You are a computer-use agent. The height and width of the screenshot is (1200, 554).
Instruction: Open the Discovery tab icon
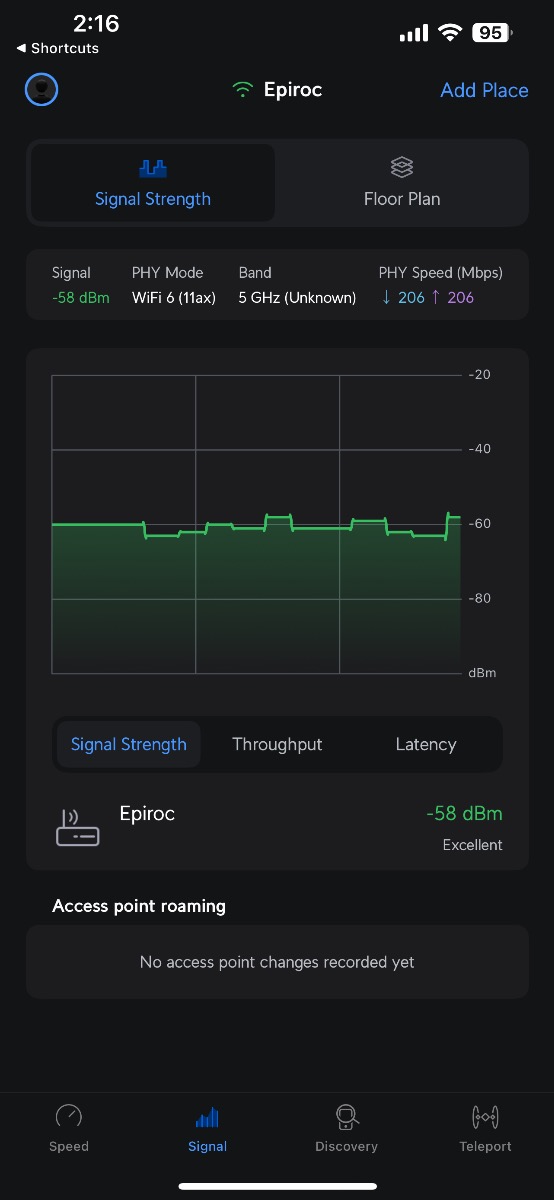point(346,1116)
